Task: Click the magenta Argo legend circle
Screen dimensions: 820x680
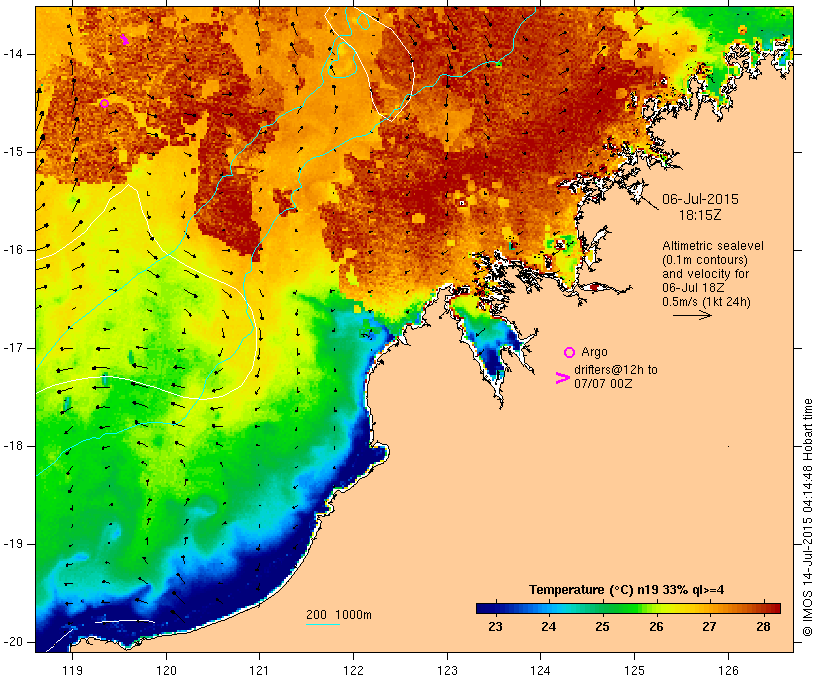Action: coord(570,353)
